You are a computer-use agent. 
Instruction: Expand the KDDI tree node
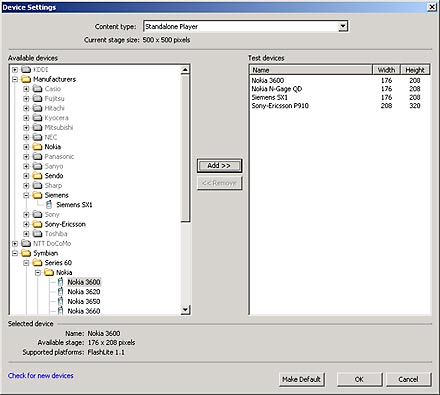pyautogui.click(x=15, y=70)
